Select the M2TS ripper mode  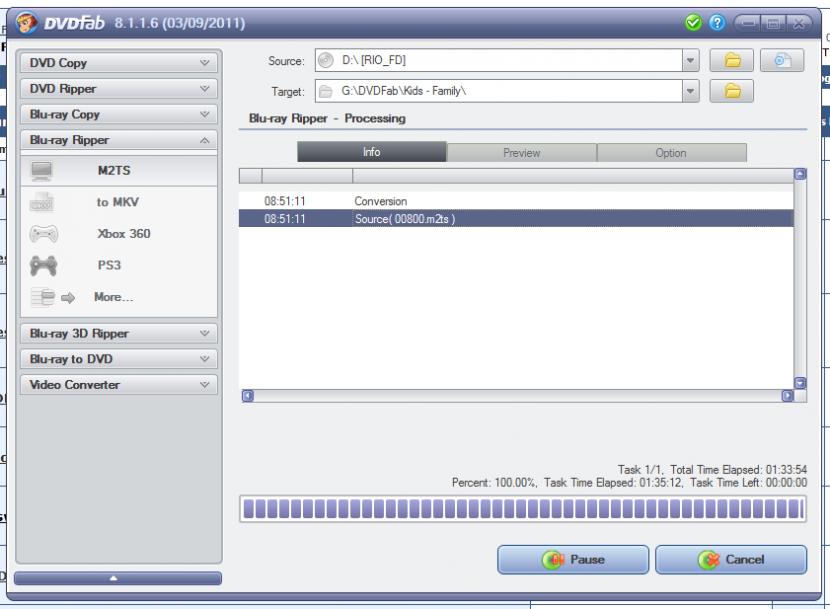[119, 171]
